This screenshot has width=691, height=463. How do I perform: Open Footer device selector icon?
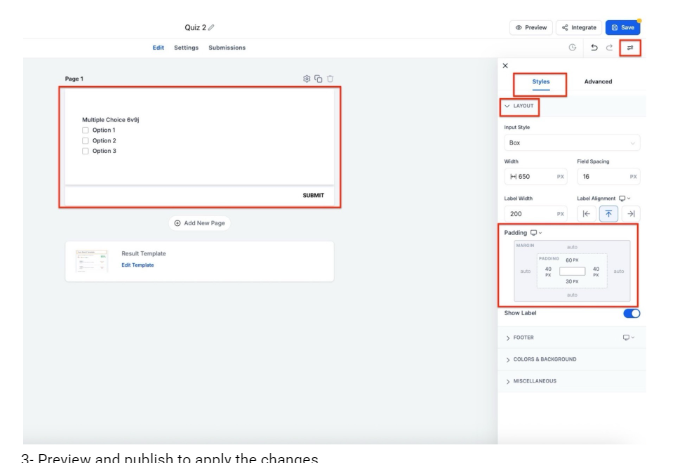(x=628, y=337)
